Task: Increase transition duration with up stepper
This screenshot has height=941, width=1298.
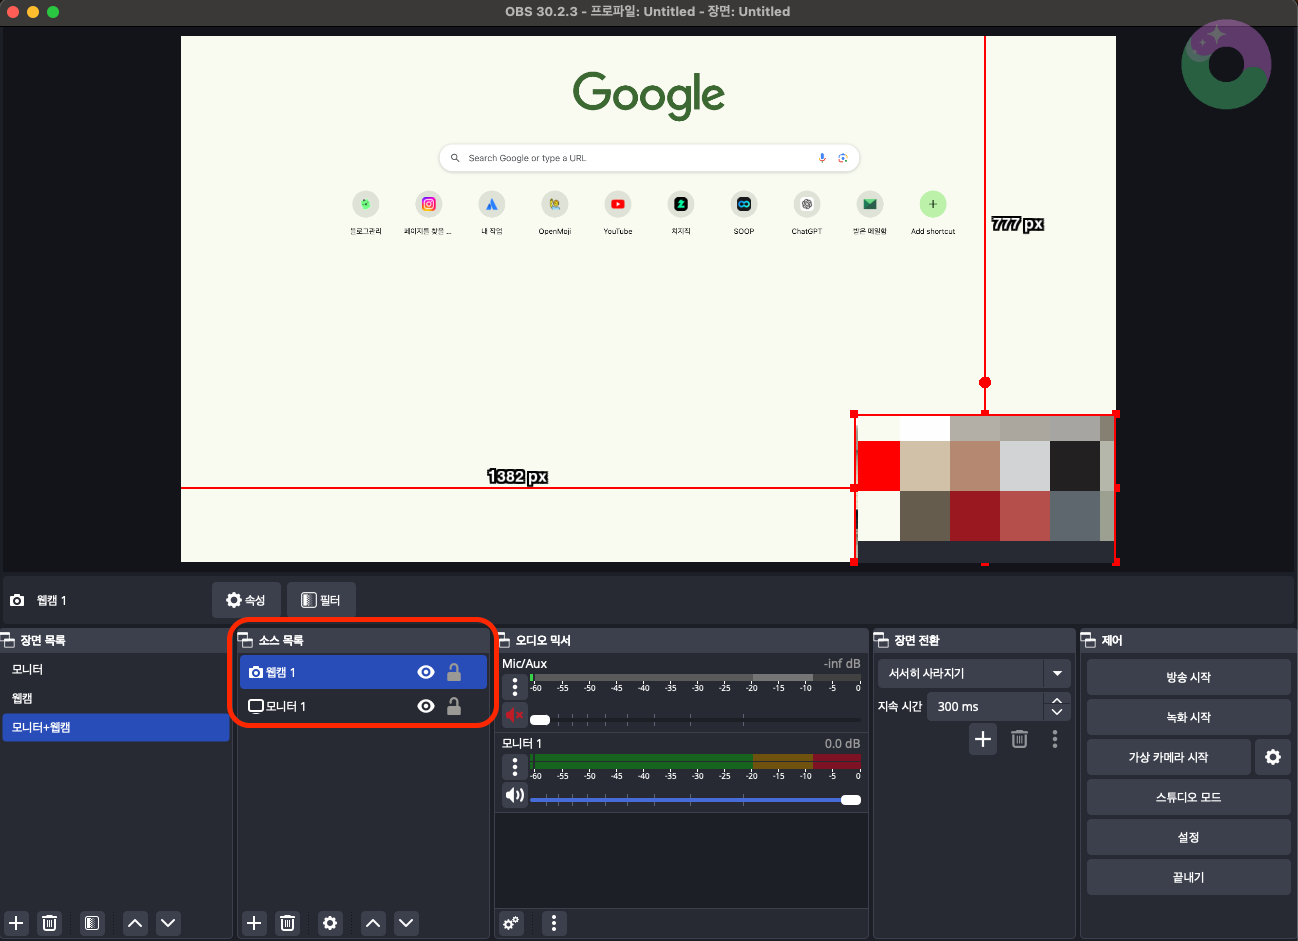Action: [x=1057, y=700]
